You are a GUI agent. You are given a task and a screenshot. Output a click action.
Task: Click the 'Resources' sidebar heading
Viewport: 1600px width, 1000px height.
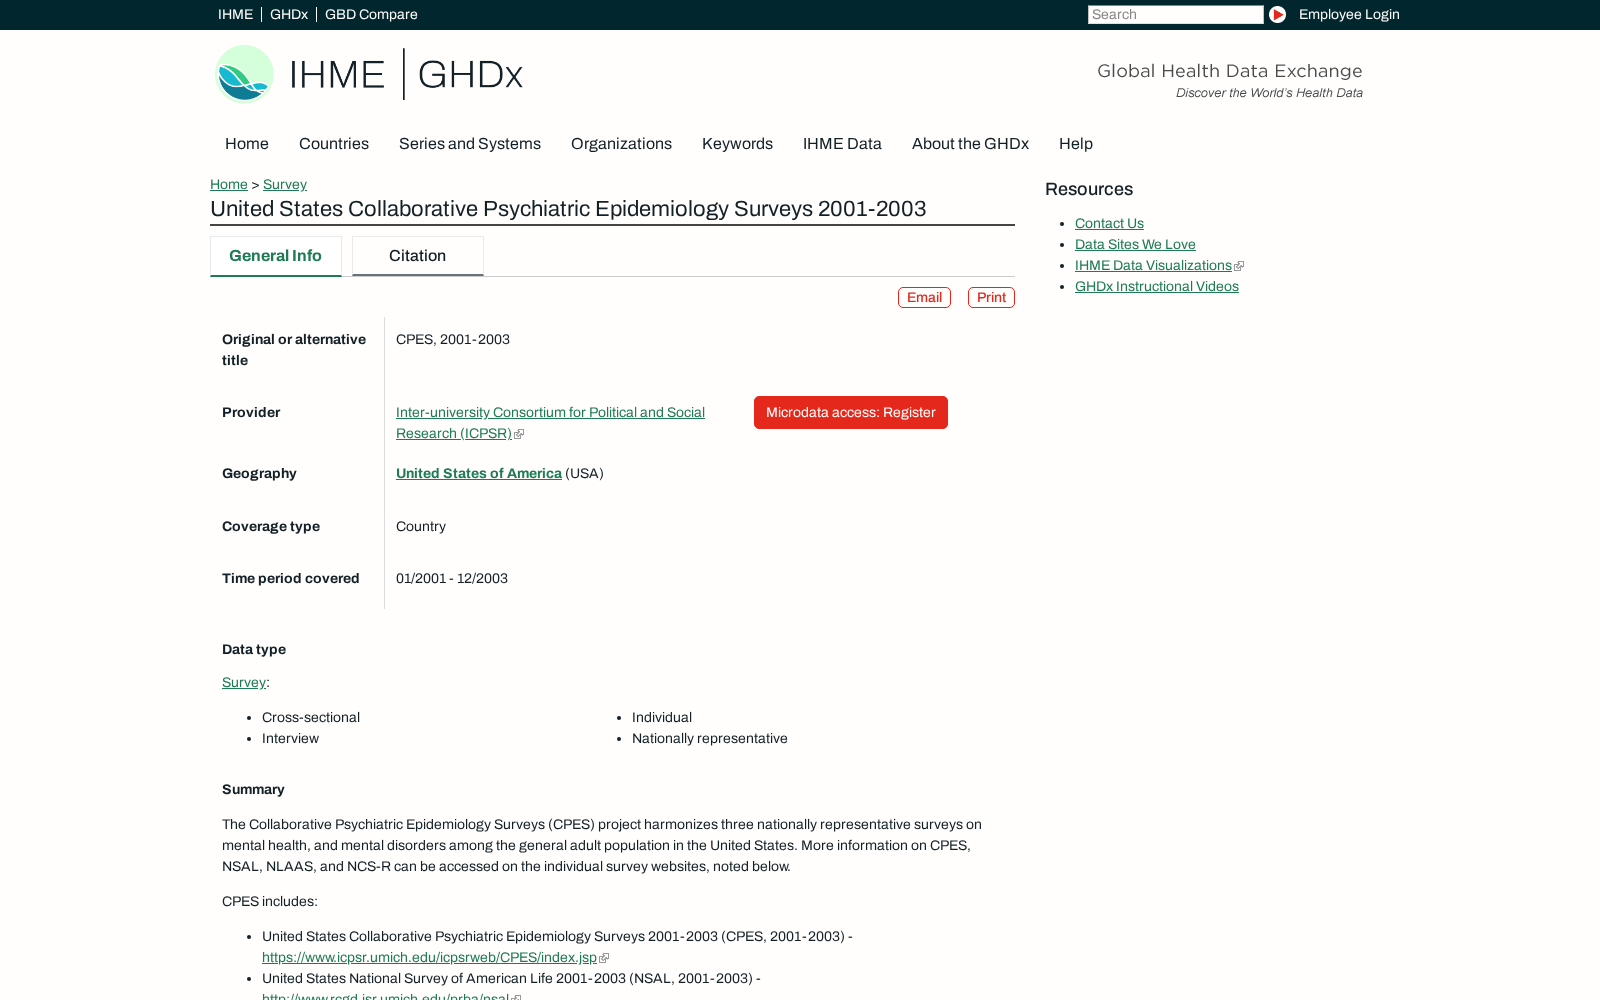click(1089, 189)
